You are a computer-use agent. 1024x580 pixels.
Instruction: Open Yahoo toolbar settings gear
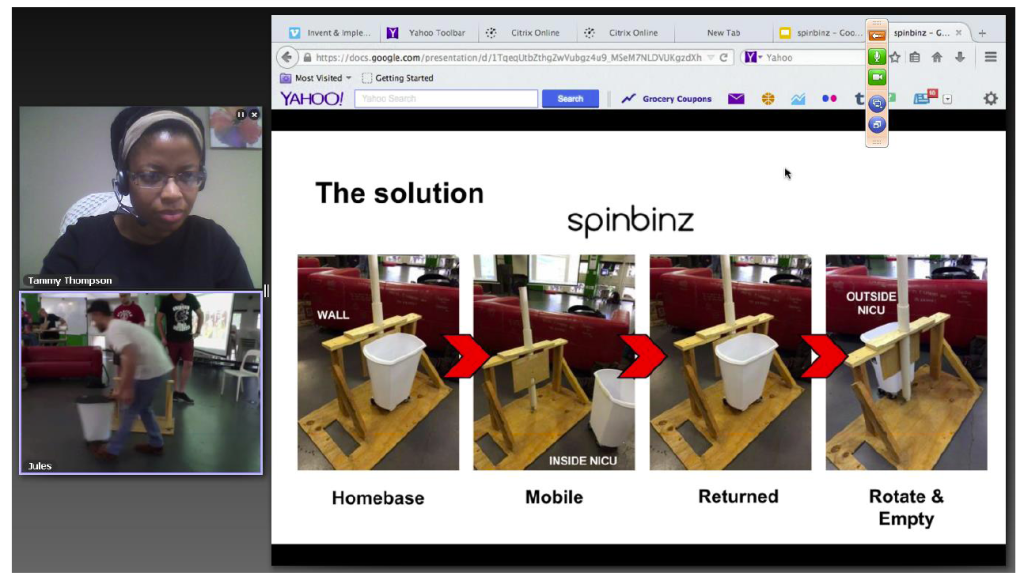[x=991, y=99]
